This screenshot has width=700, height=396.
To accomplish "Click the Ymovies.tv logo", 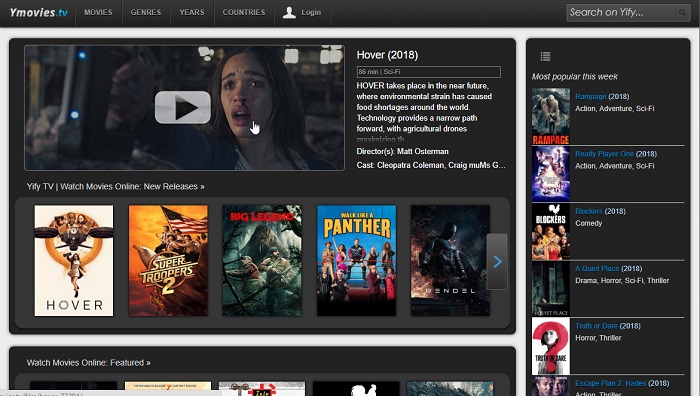I will pos(38,13).
